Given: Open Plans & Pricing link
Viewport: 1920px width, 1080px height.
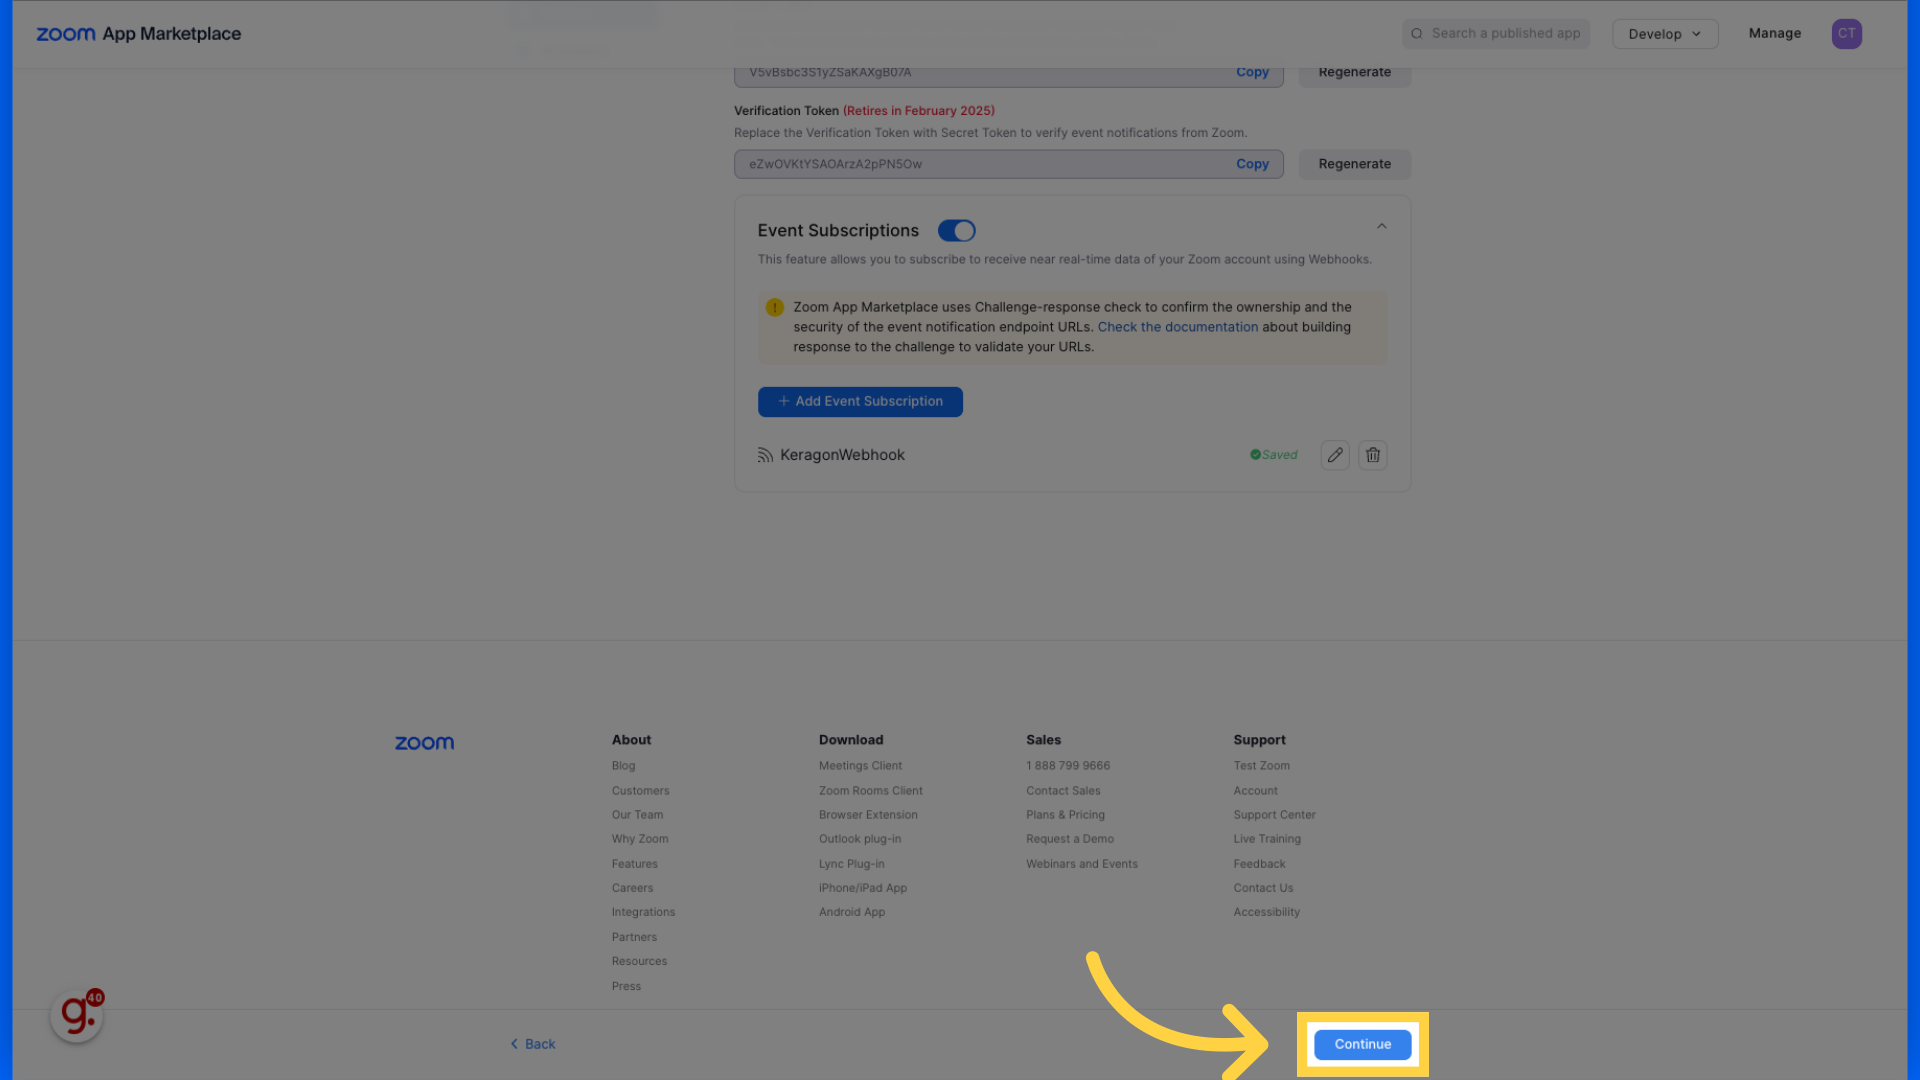Looking at the screenshot, I should [x=1065, y=815].
